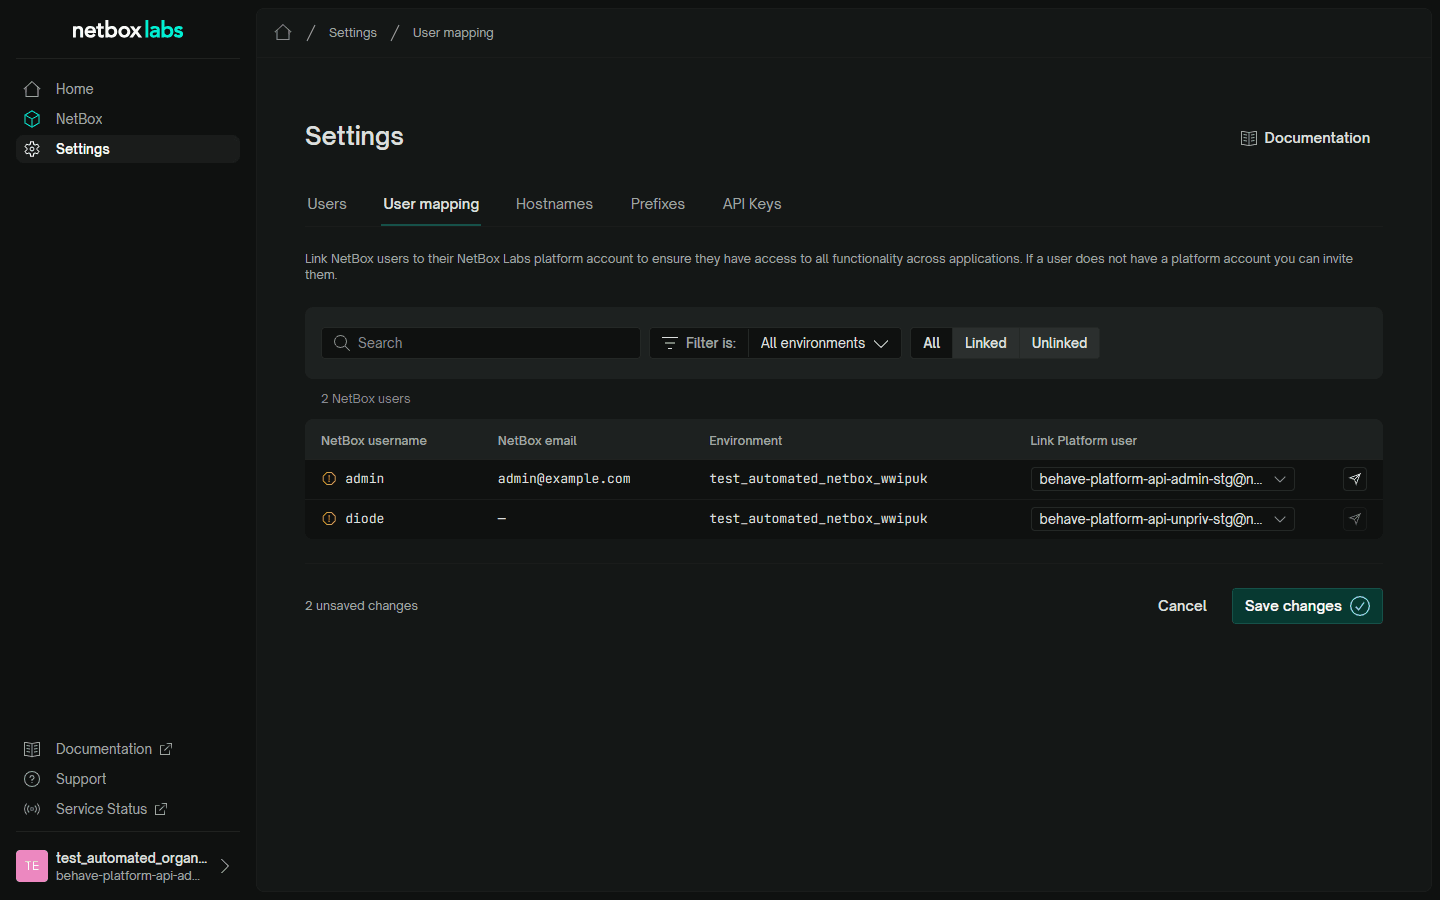Filter to Unlinked users

pos(1059,343)
